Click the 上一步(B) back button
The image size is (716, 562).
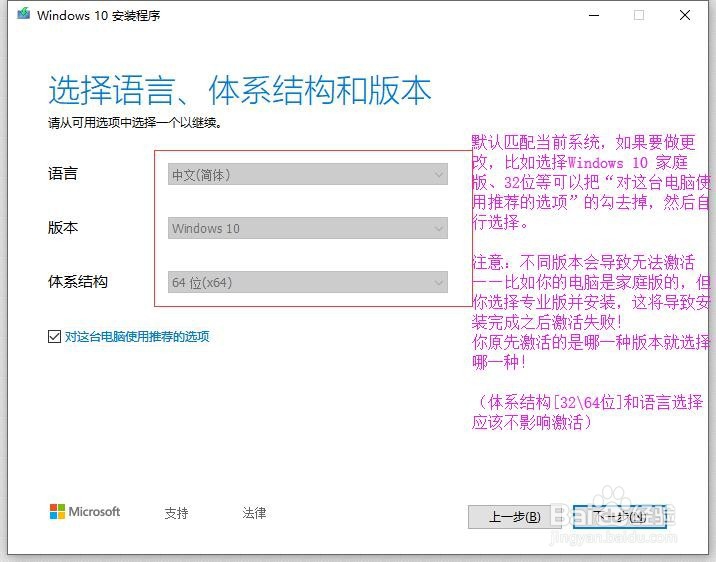514,517
